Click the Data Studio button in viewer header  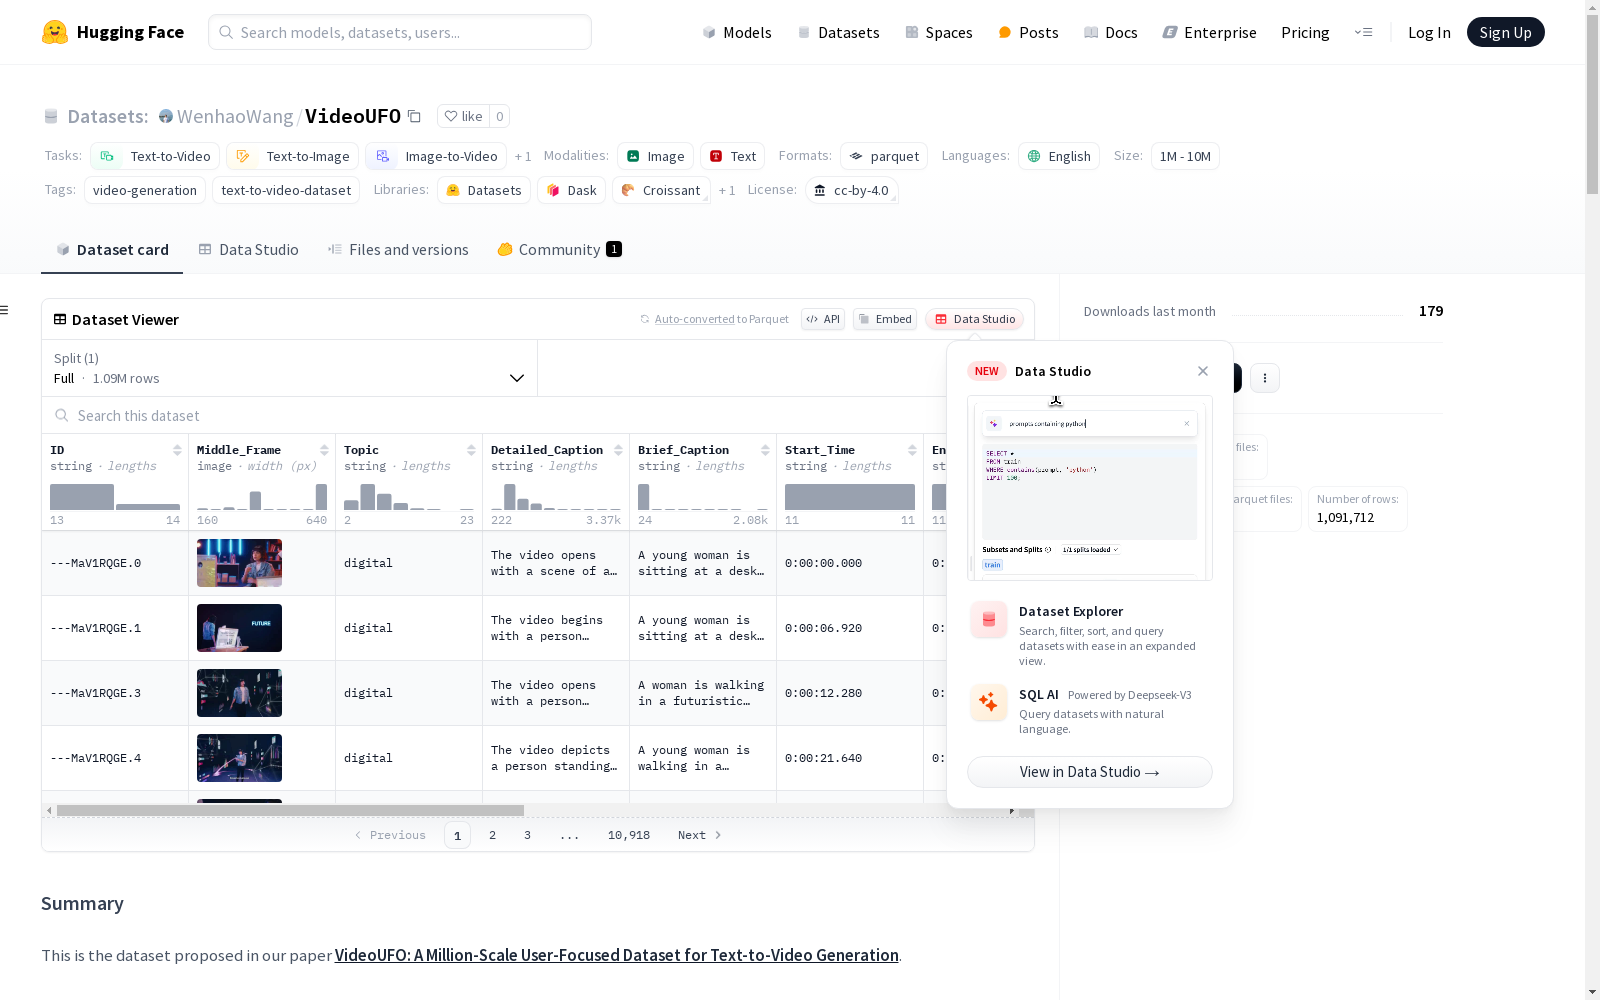click(x=975, y=319)
